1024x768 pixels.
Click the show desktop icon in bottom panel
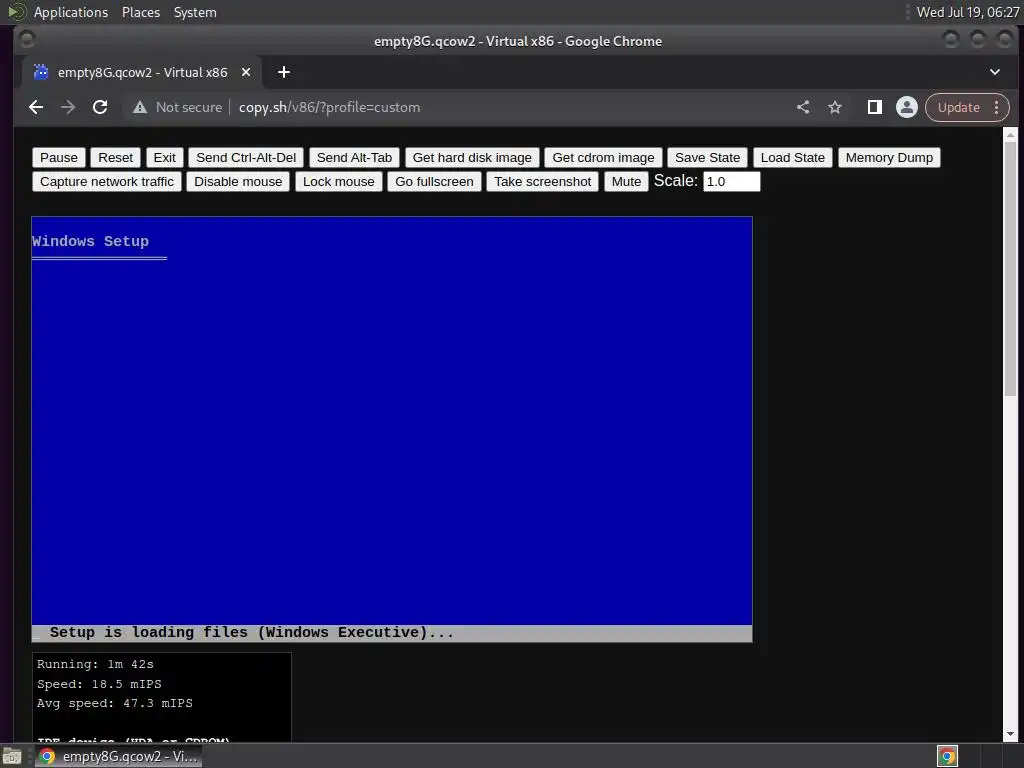coord(12,756)
